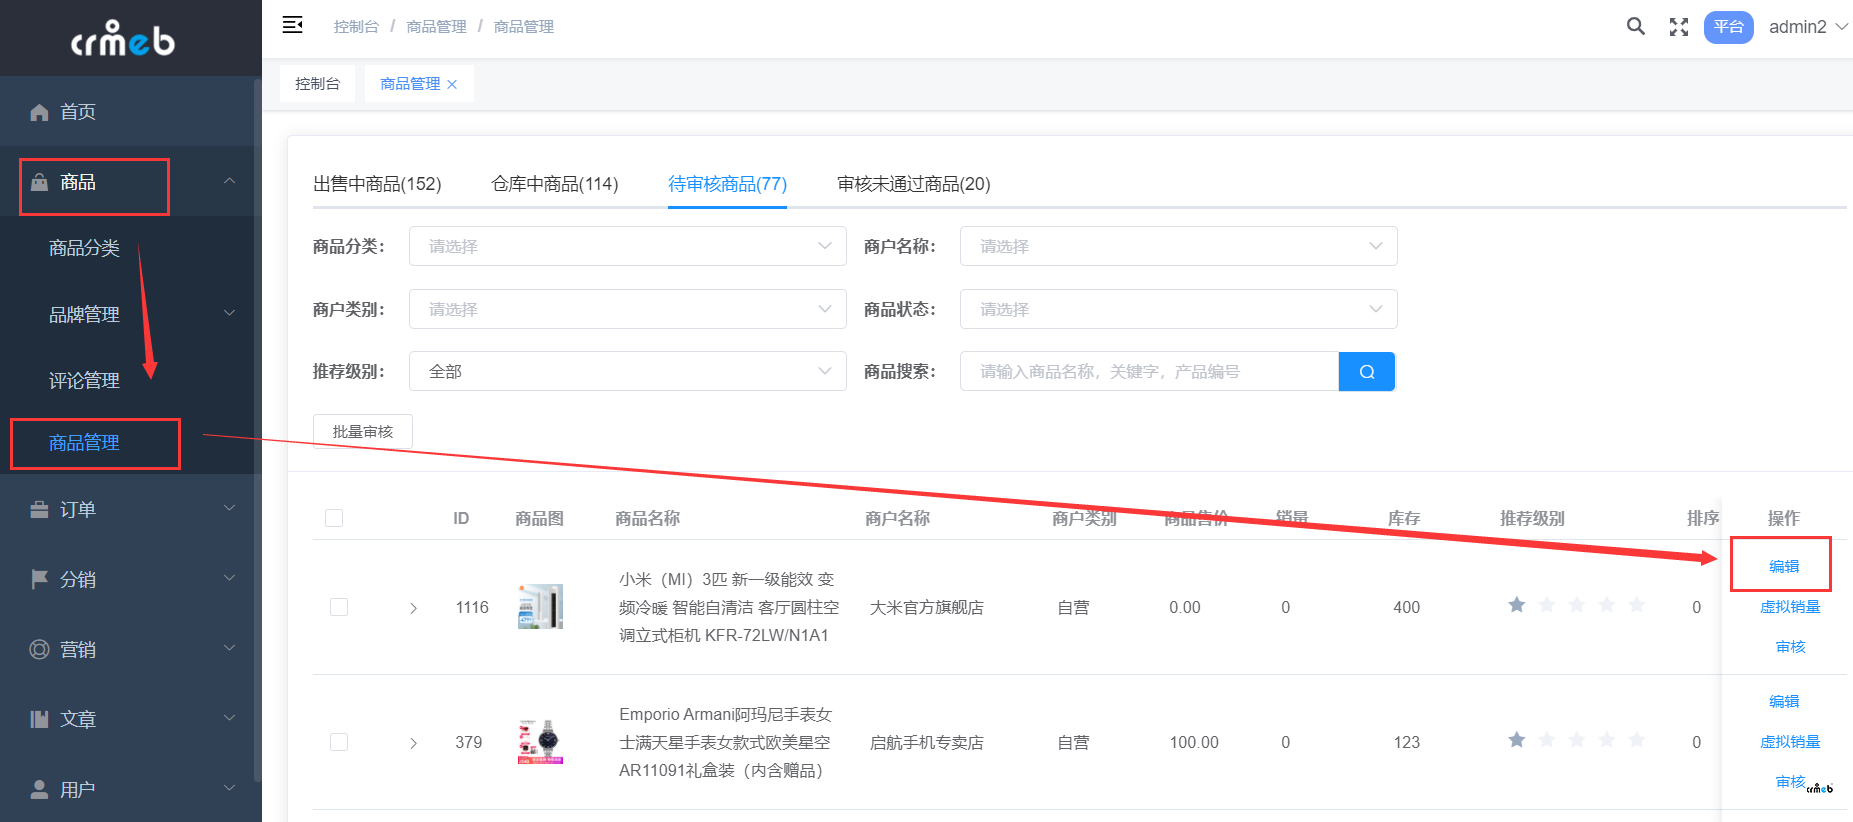The height and width of the screenshot is (822, 1853).
Task: Open the admin2 user dropdown
Action: pos(1808,27)
